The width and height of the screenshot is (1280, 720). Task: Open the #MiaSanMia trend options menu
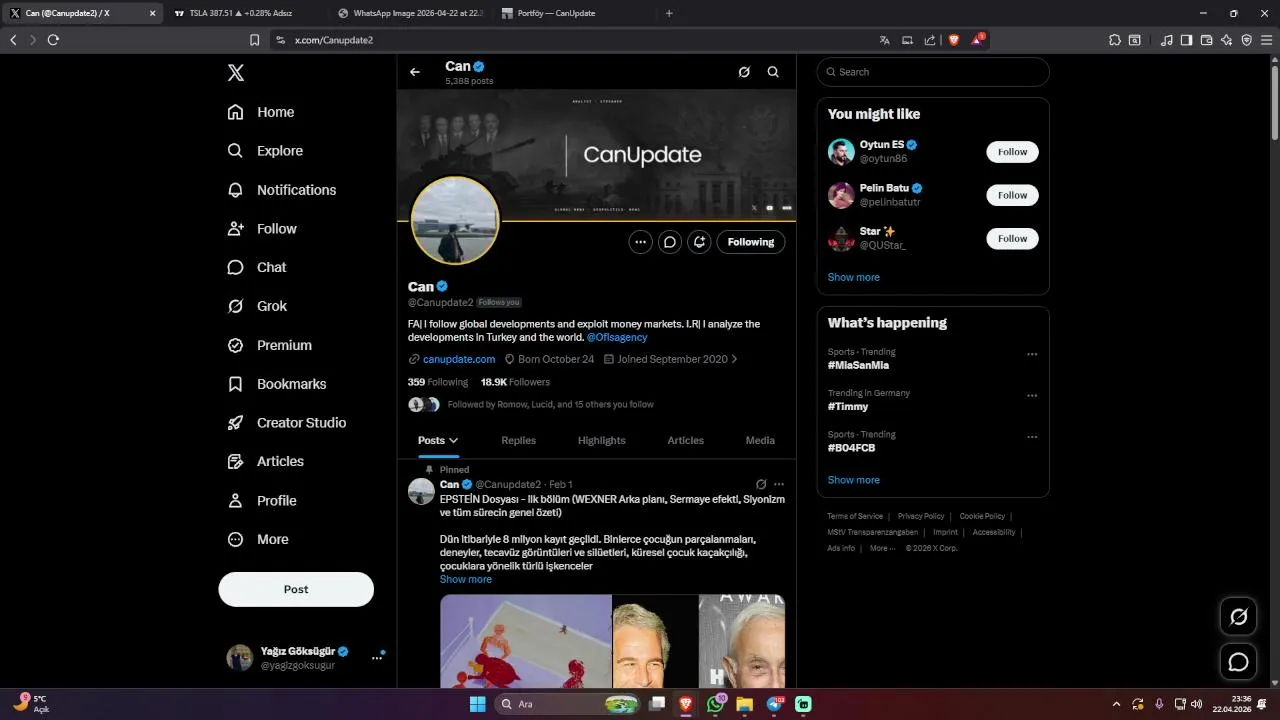pos(1032,354)
